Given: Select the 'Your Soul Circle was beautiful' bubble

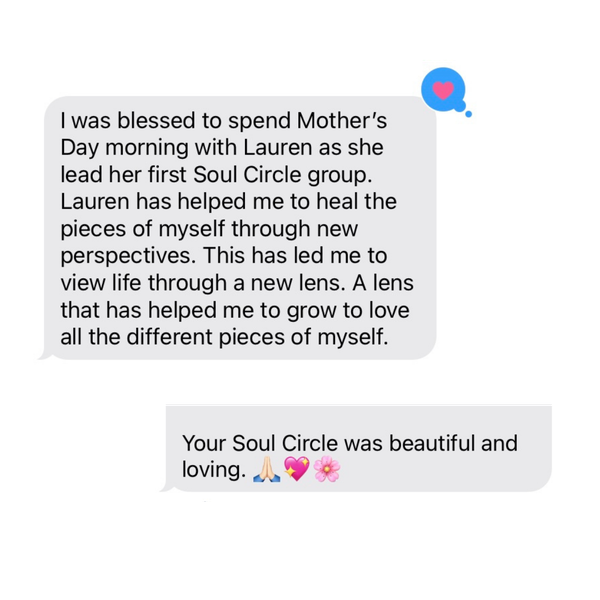Looking at the screenshot, I should coord(359,448).
